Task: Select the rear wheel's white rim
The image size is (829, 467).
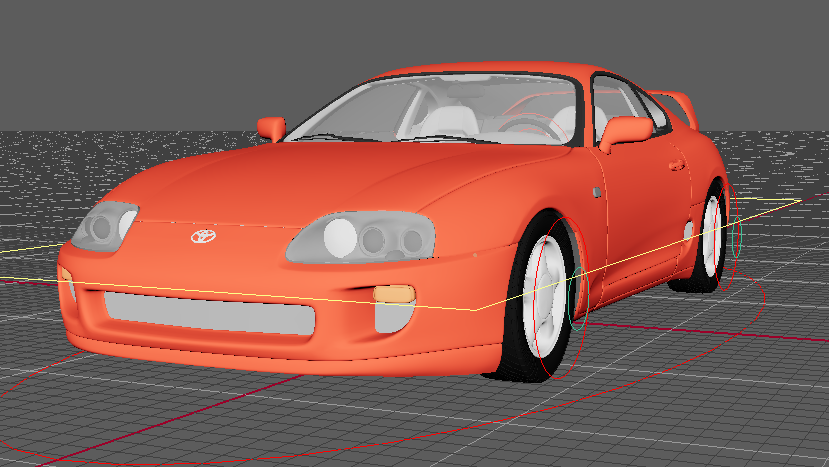Action: [x=711, y=236]
